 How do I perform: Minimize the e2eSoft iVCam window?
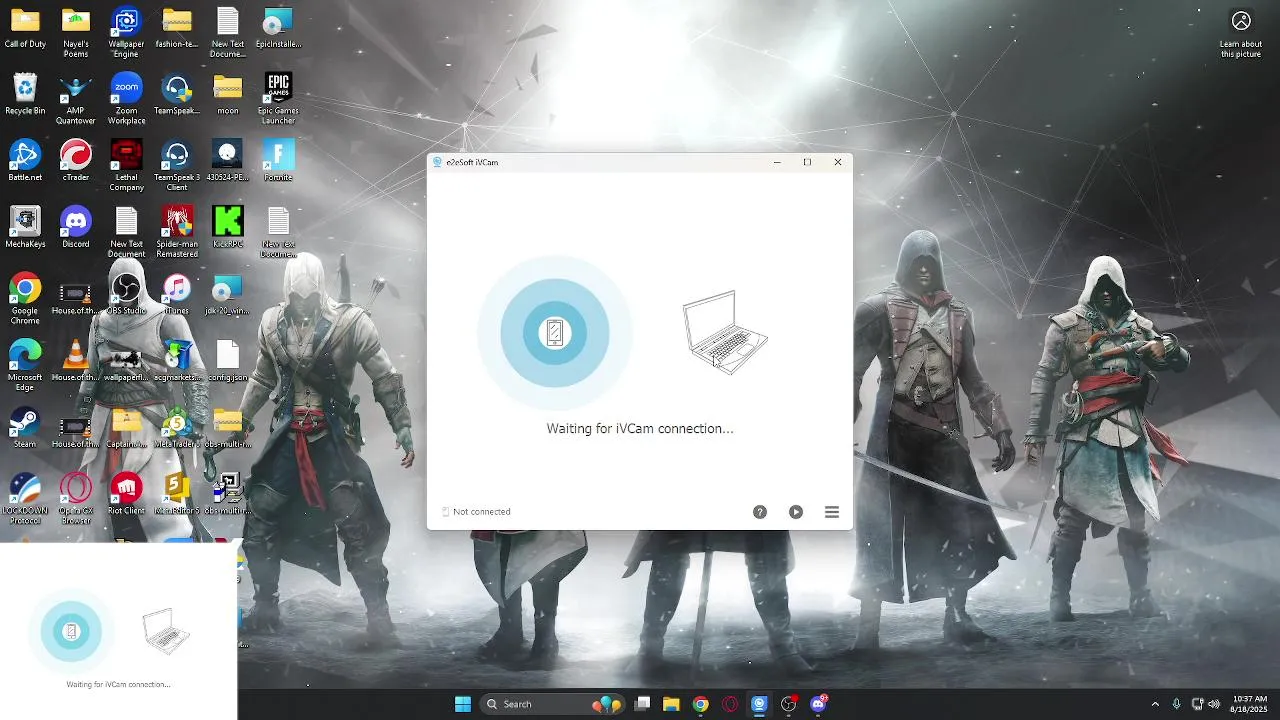click(777, 162)
